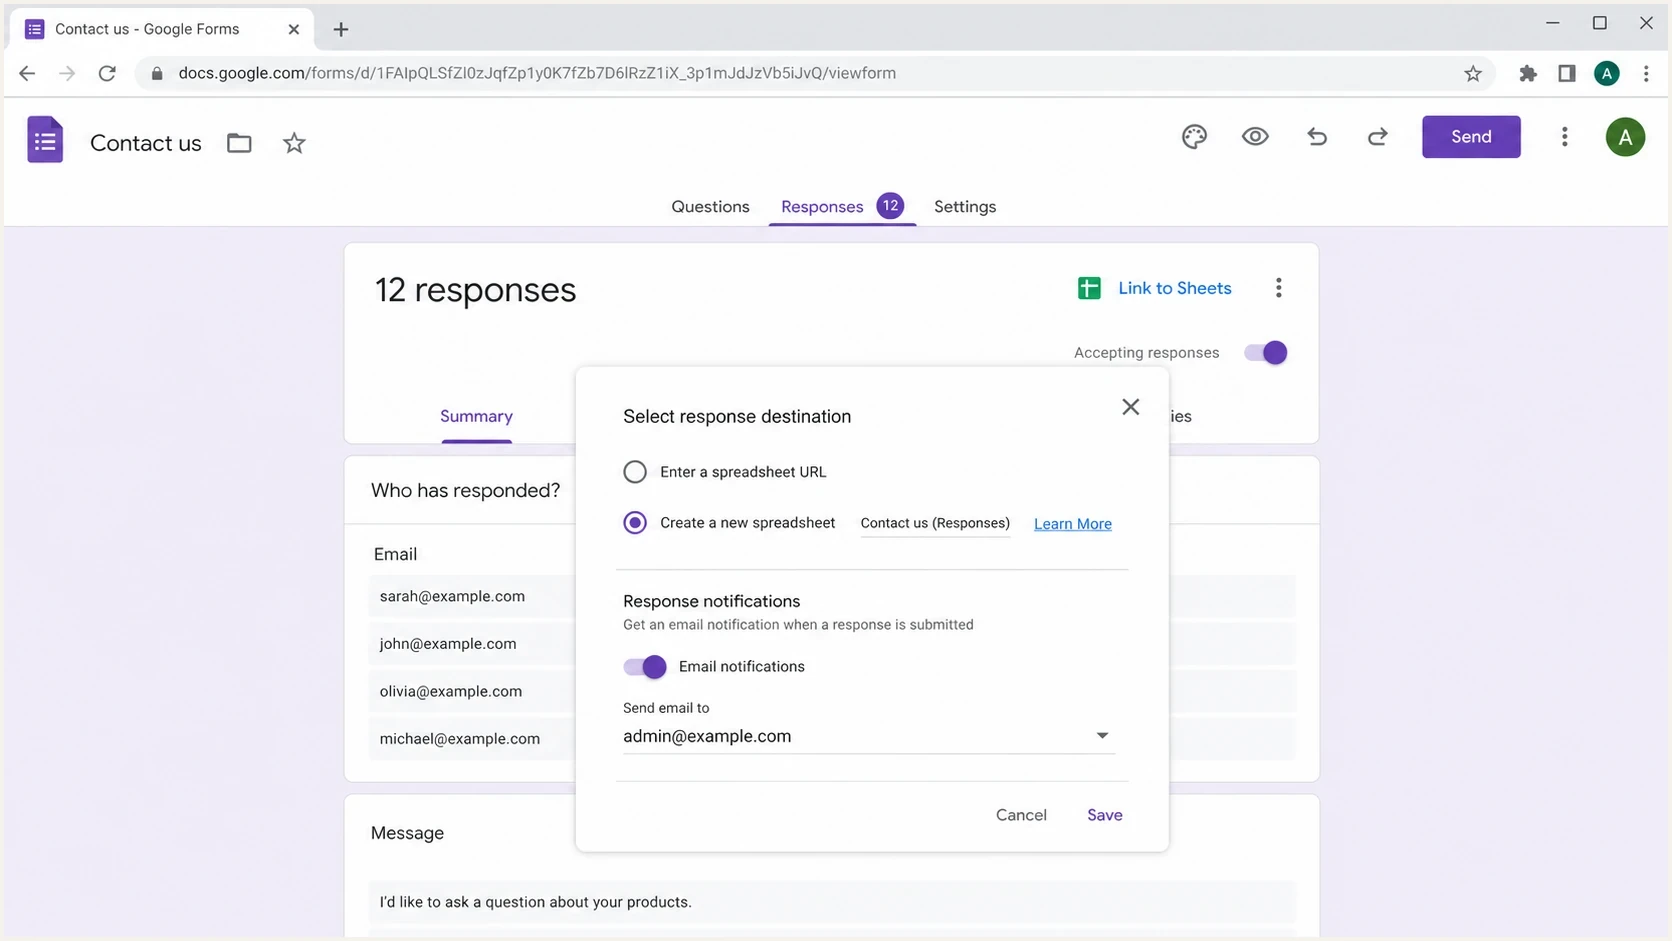
Task: Click the products question message text
Action: pyautogui.click(x=535, y=902)
